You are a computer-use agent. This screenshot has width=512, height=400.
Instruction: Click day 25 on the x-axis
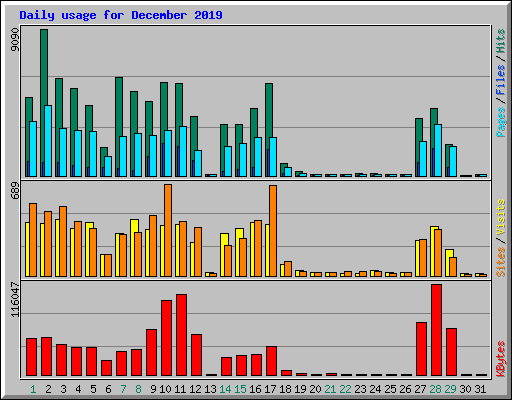[x=390, y=389]
